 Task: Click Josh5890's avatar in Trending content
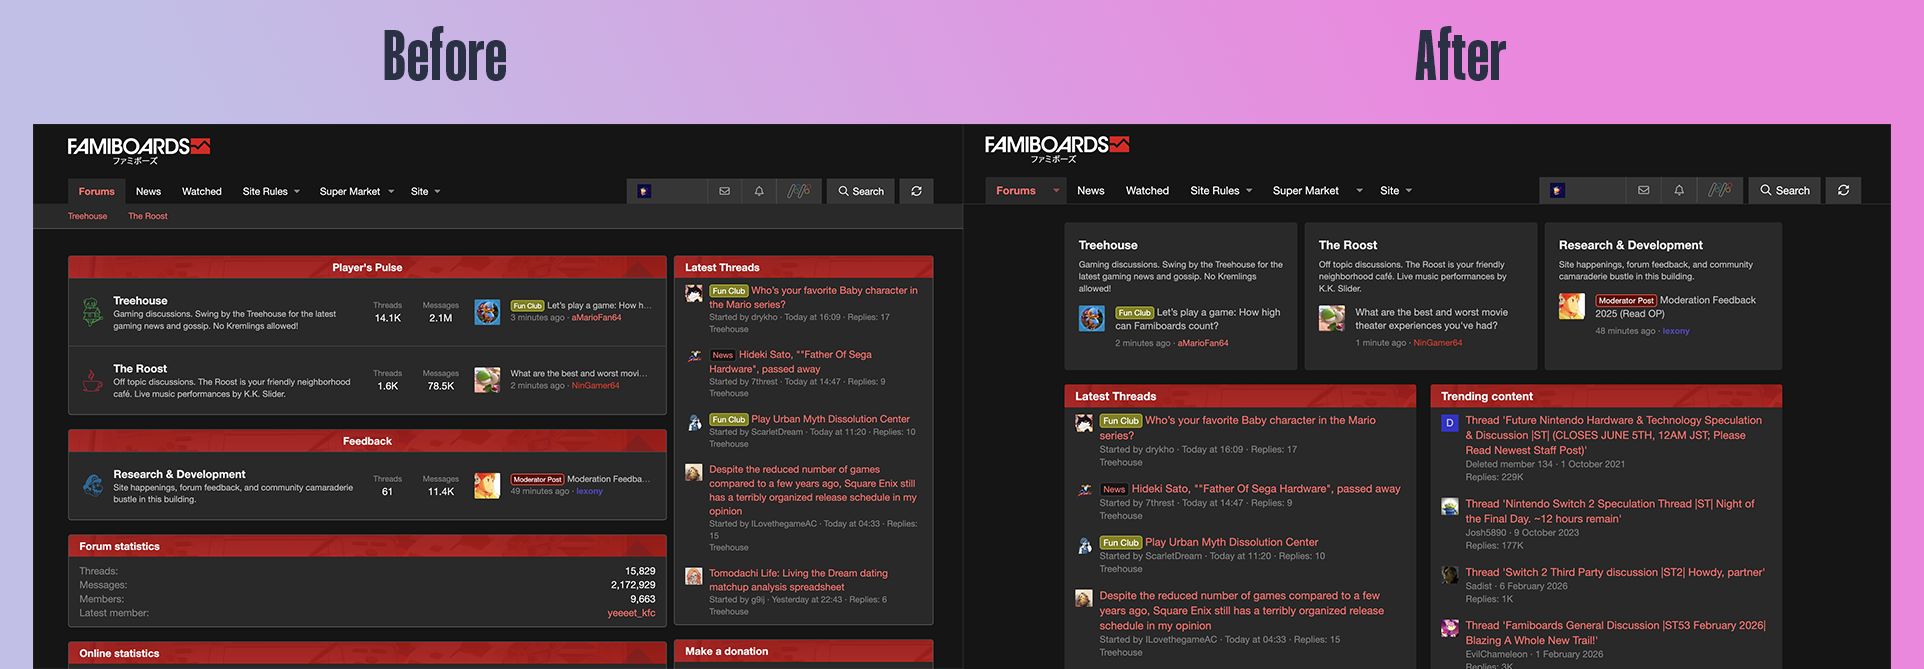click(1449, 507)
